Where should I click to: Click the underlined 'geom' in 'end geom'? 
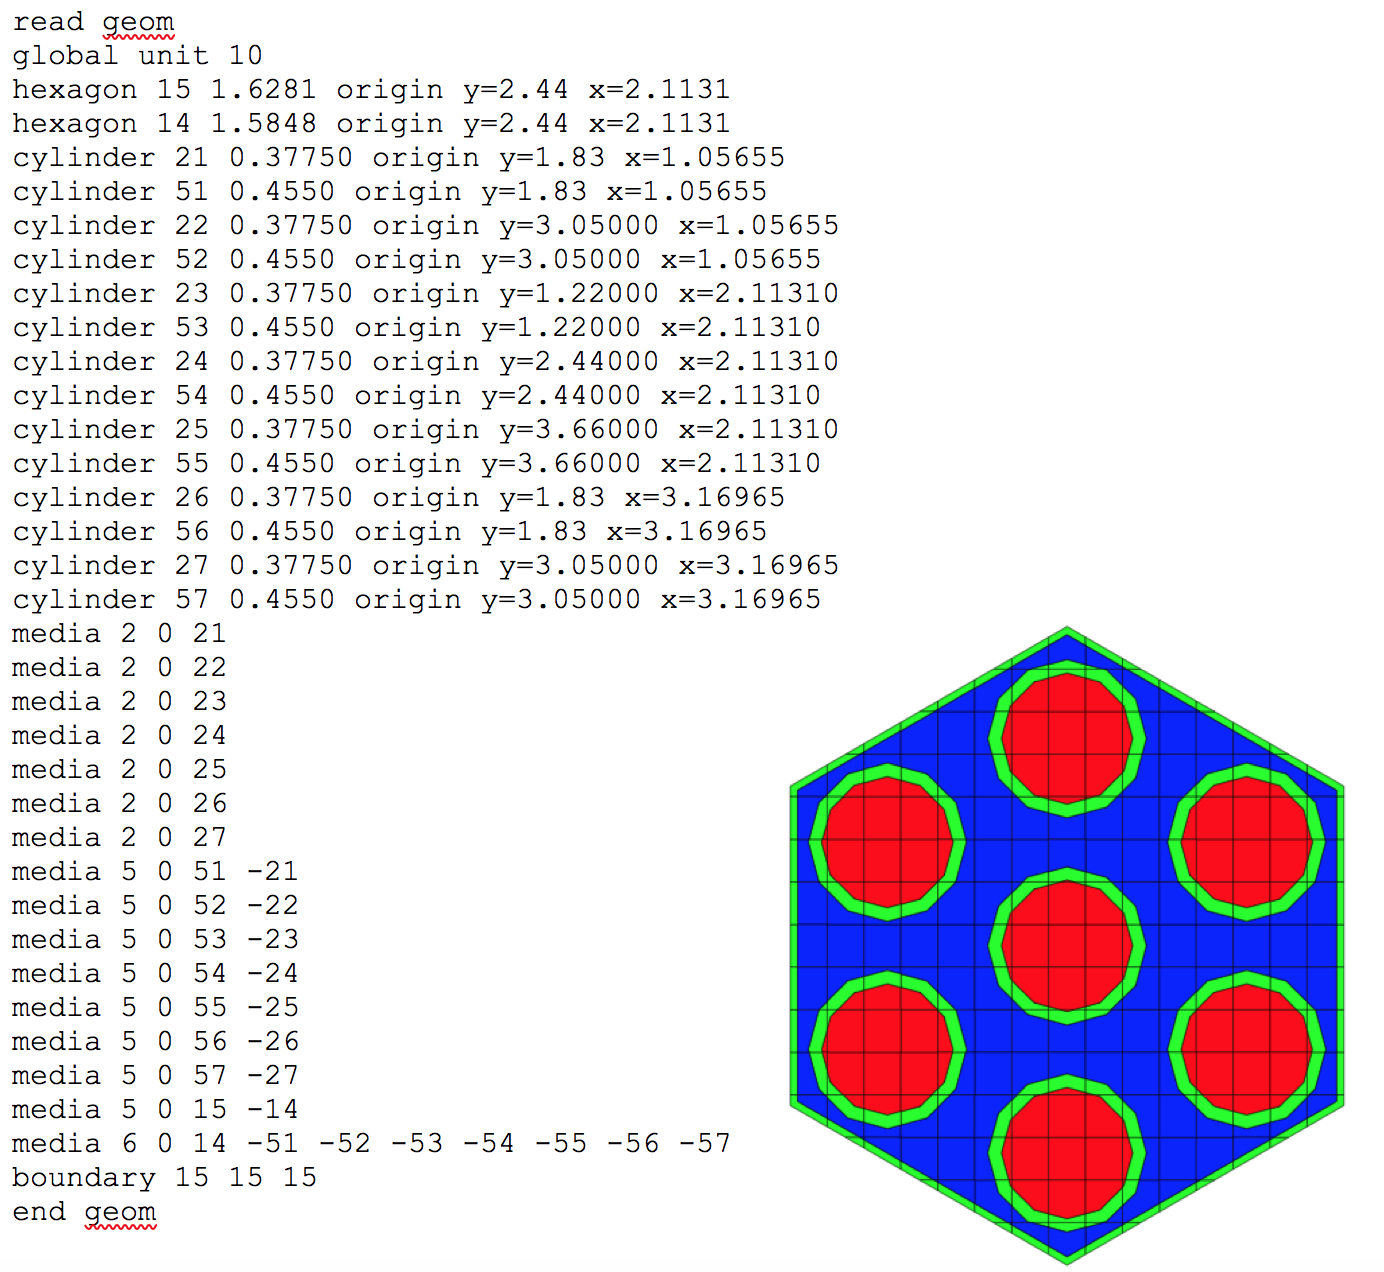coord(120,1212)
